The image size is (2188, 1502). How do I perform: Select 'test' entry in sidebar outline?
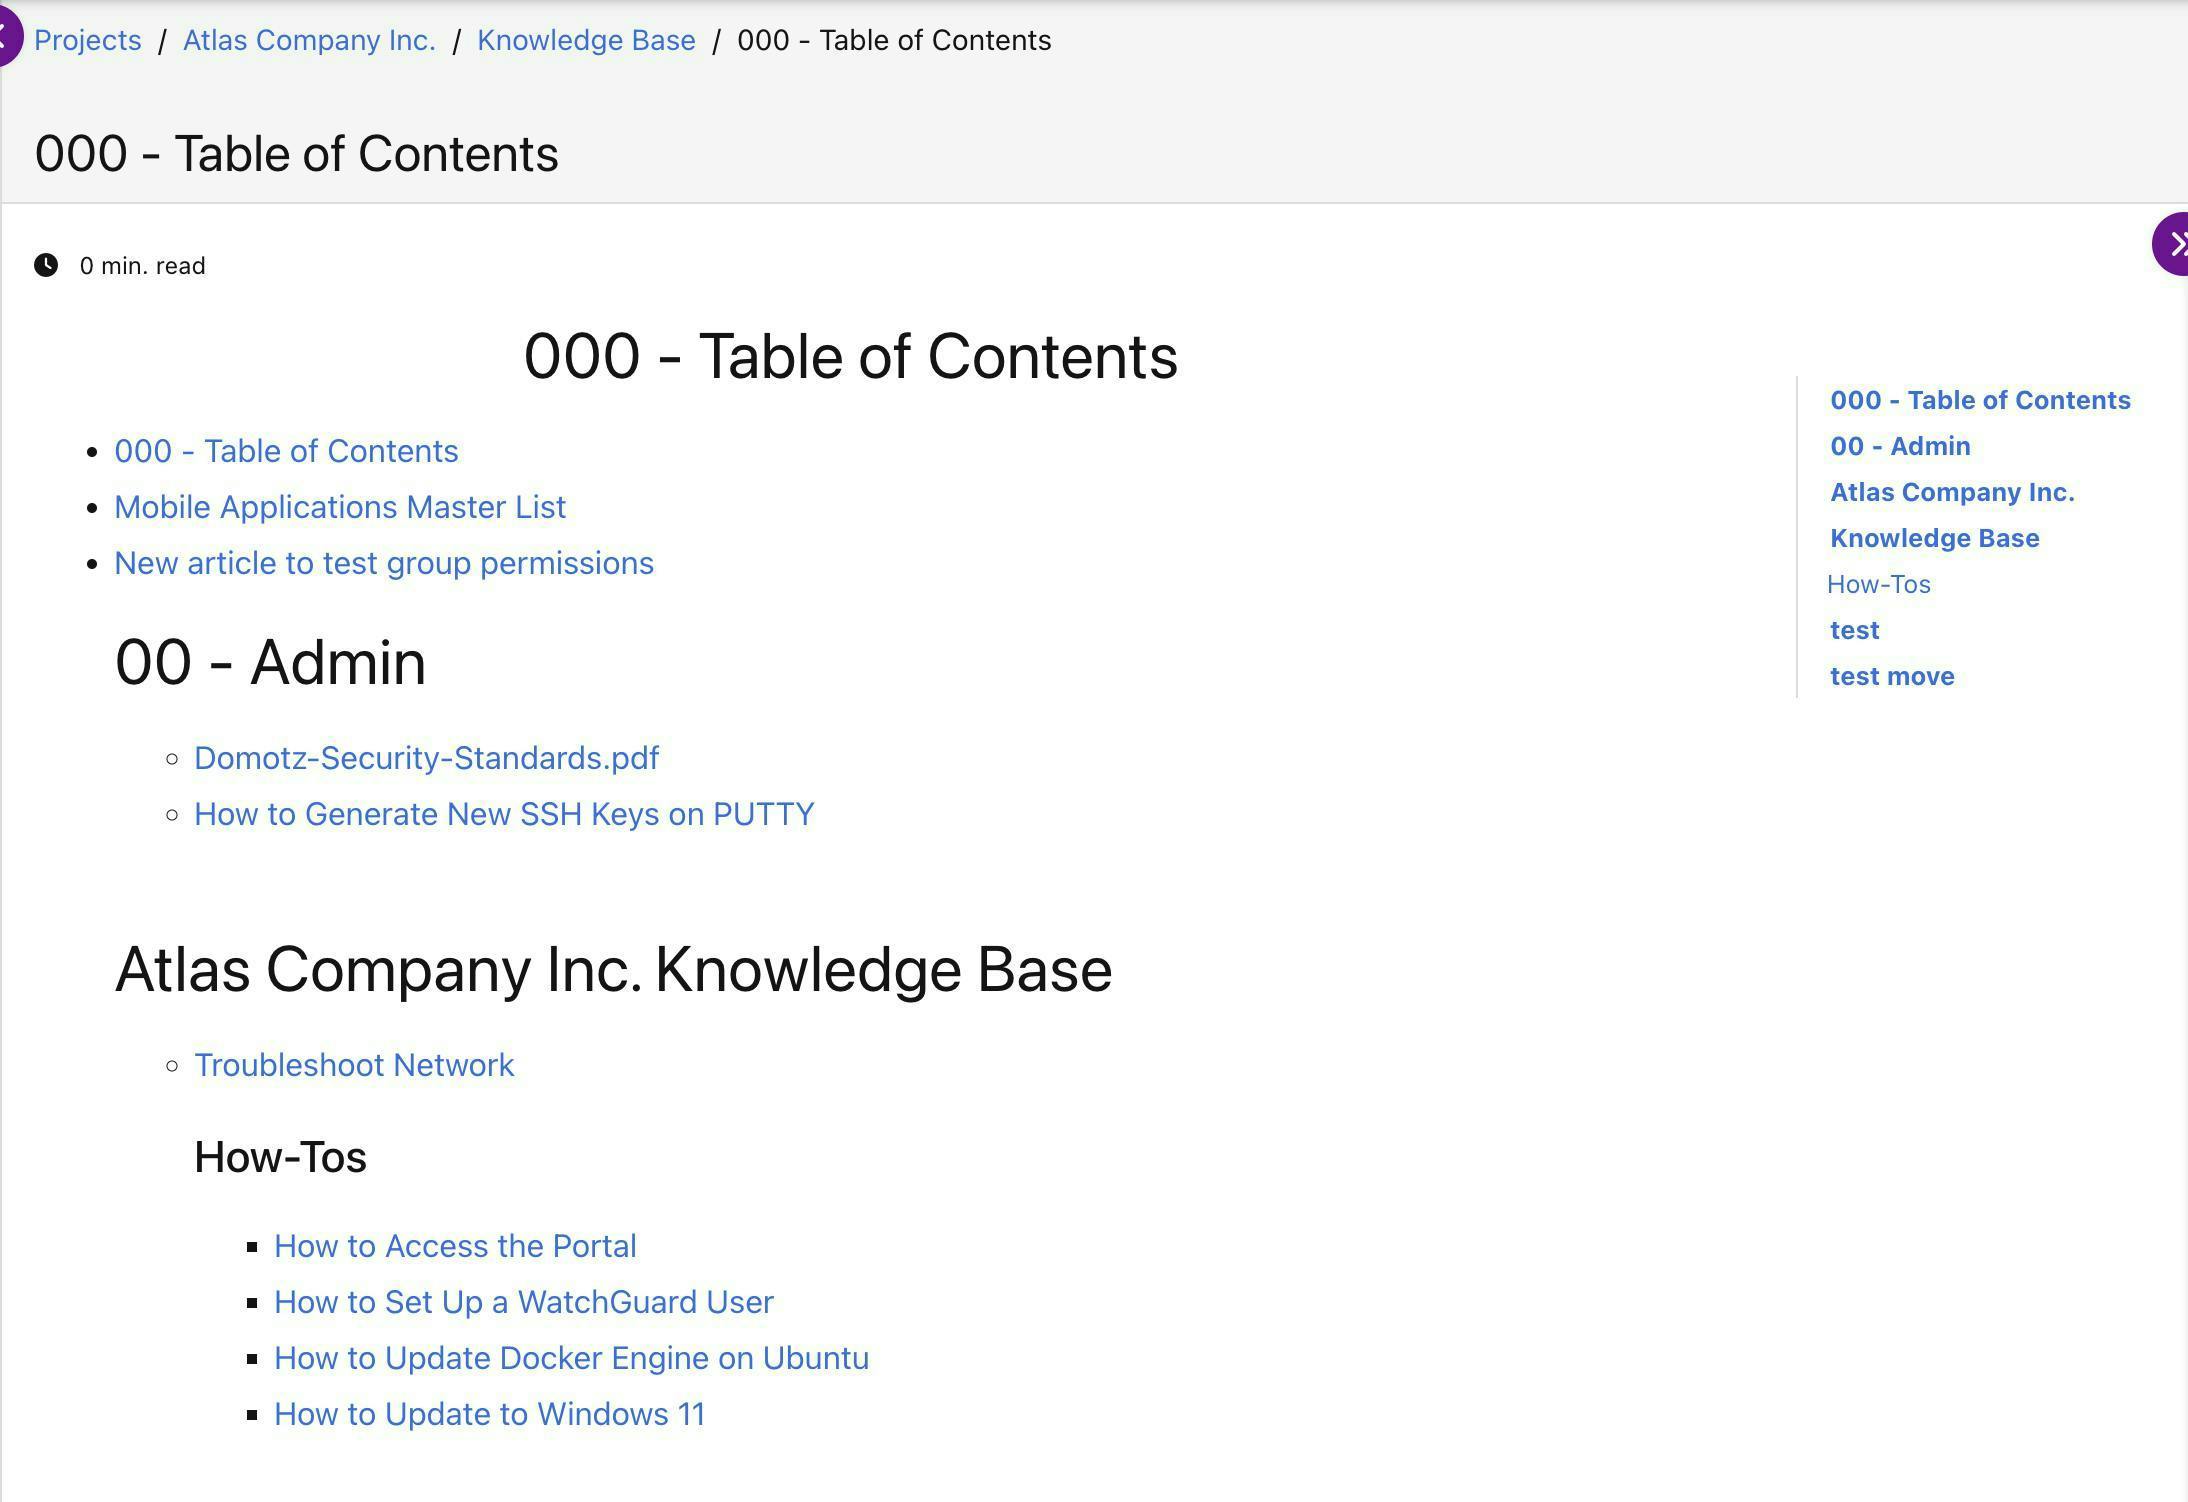tap(1855, 630)
